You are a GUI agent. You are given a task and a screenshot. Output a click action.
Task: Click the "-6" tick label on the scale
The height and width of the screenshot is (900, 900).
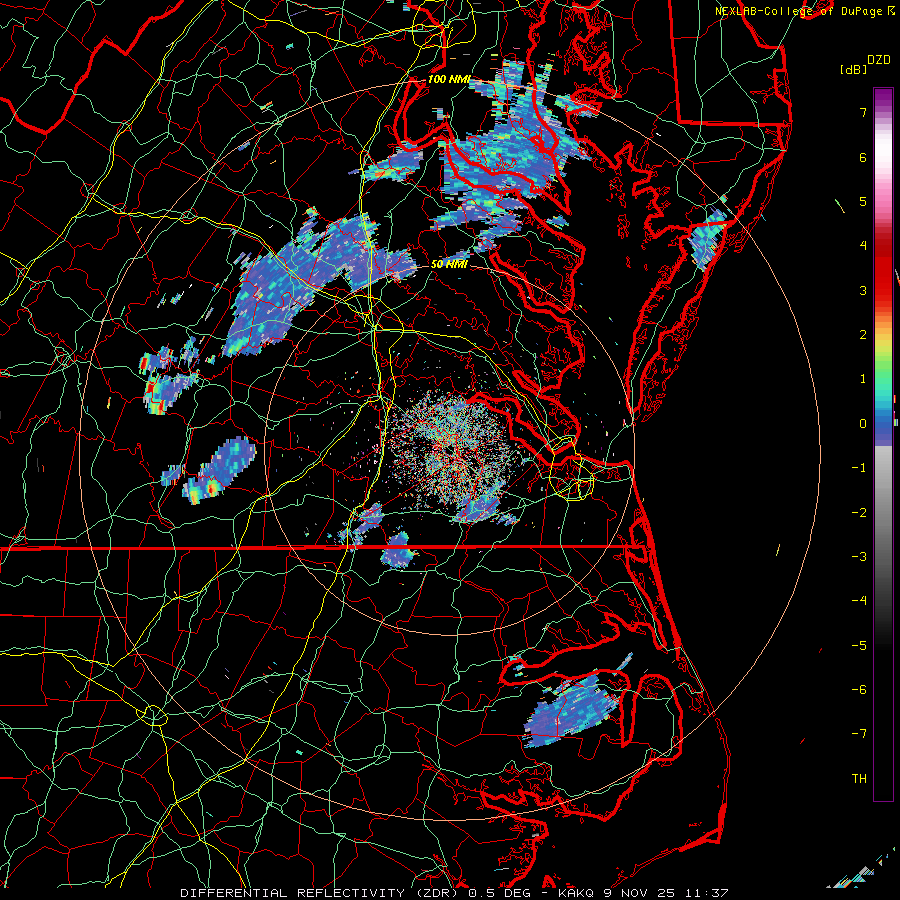[859, 690]
